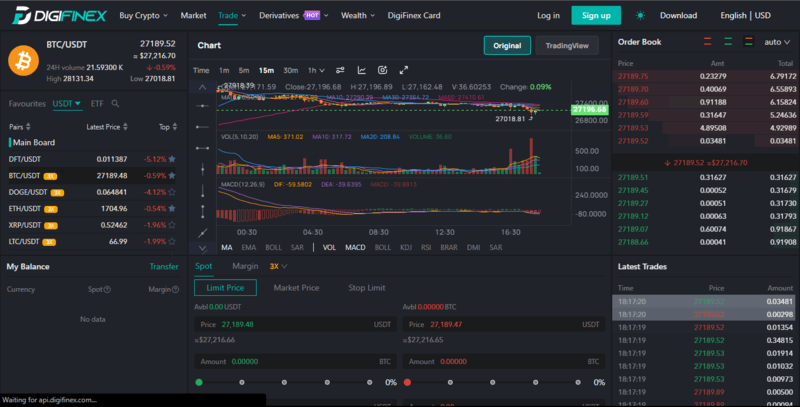Take a chart snapshot with camera icon
Image resolution: width=800 pixels, height=407 pixels.
[383, 70]
